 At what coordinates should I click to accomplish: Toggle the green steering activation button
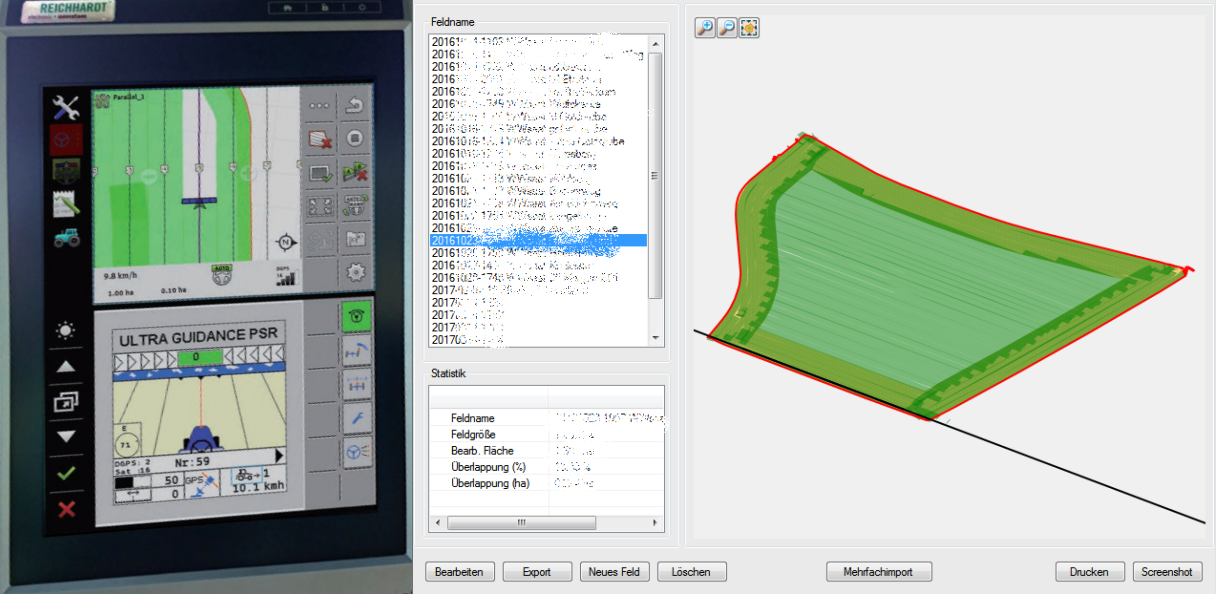click(353, 317)
